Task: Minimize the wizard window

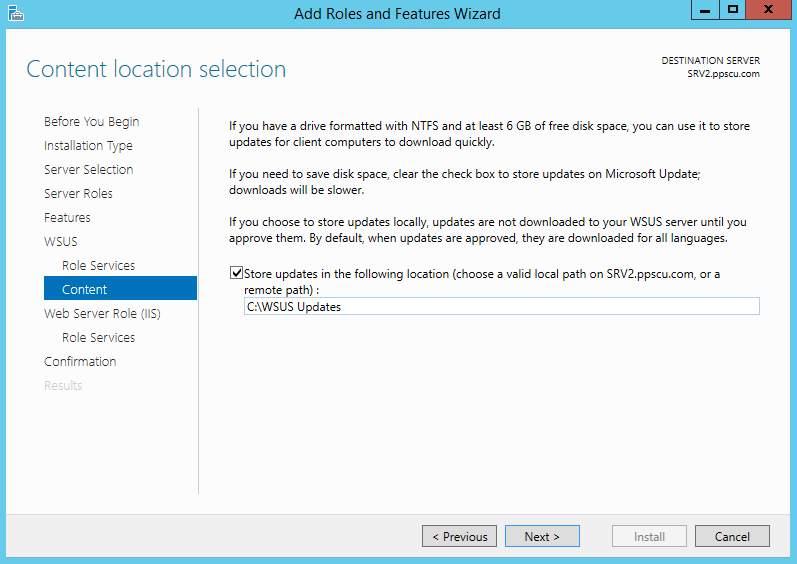Action: click(x=704, y=10)
